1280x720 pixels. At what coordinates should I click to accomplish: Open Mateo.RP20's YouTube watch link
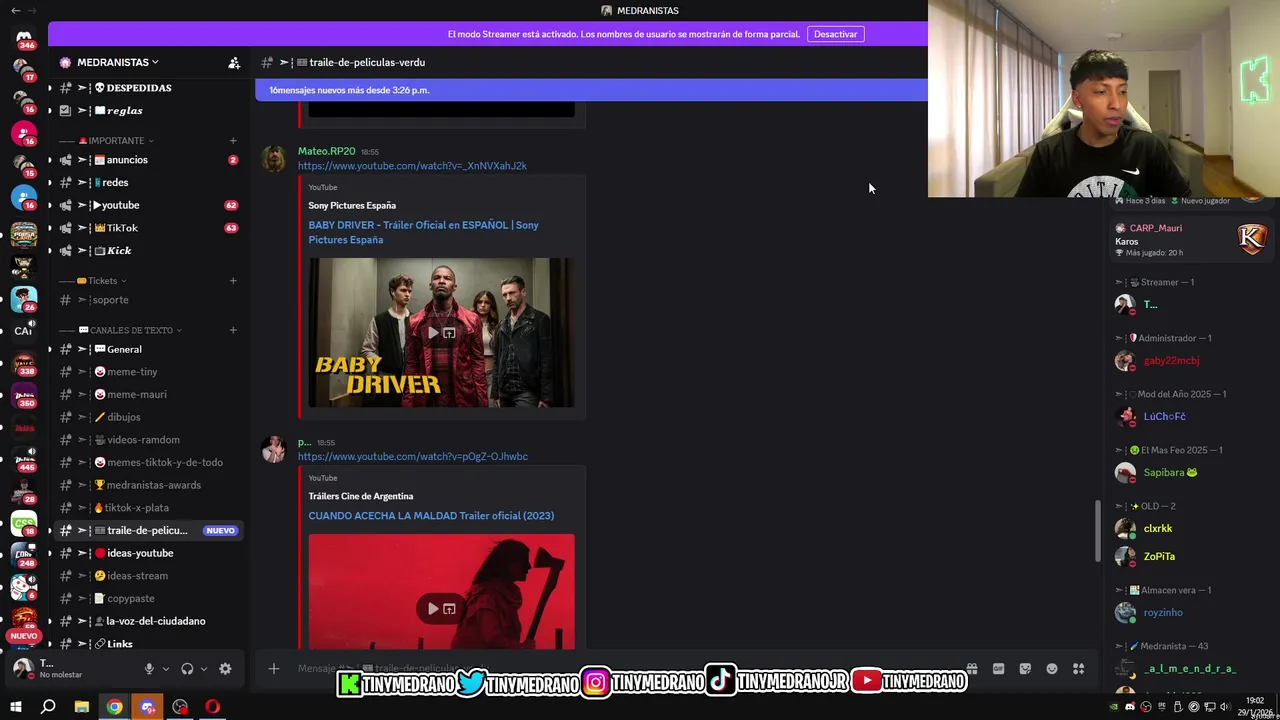click(412, 166)
